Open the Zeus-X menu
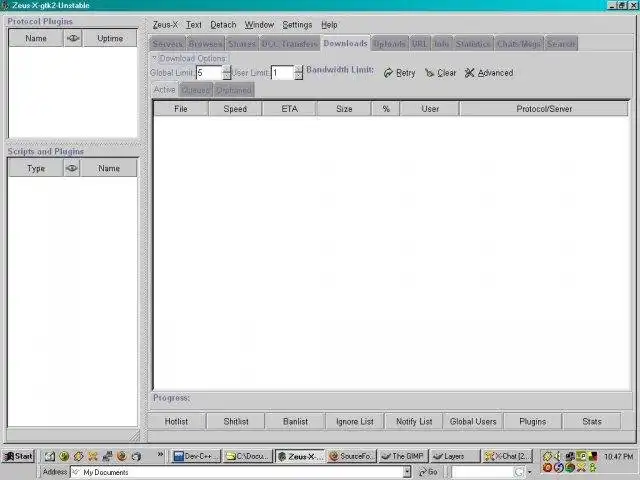This screenshot has height=480, width=640. coord(165,25)
